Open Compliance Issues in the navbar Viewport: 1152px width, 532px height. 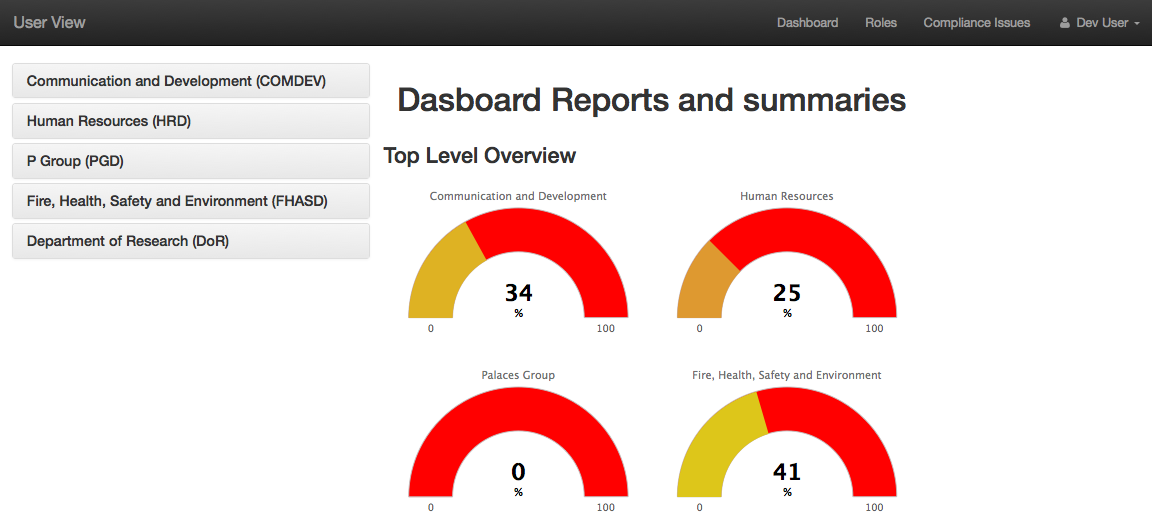click(x=976, y=23)
